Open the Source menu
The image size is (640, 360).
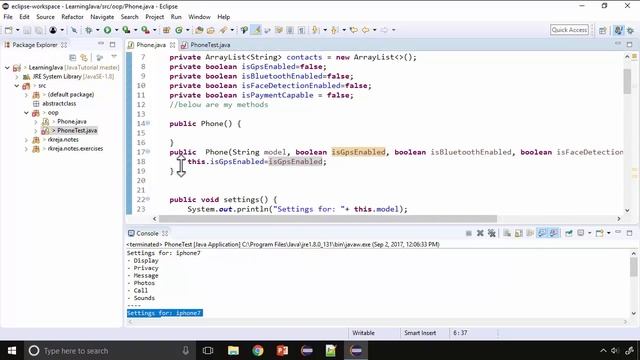[45, 17]
